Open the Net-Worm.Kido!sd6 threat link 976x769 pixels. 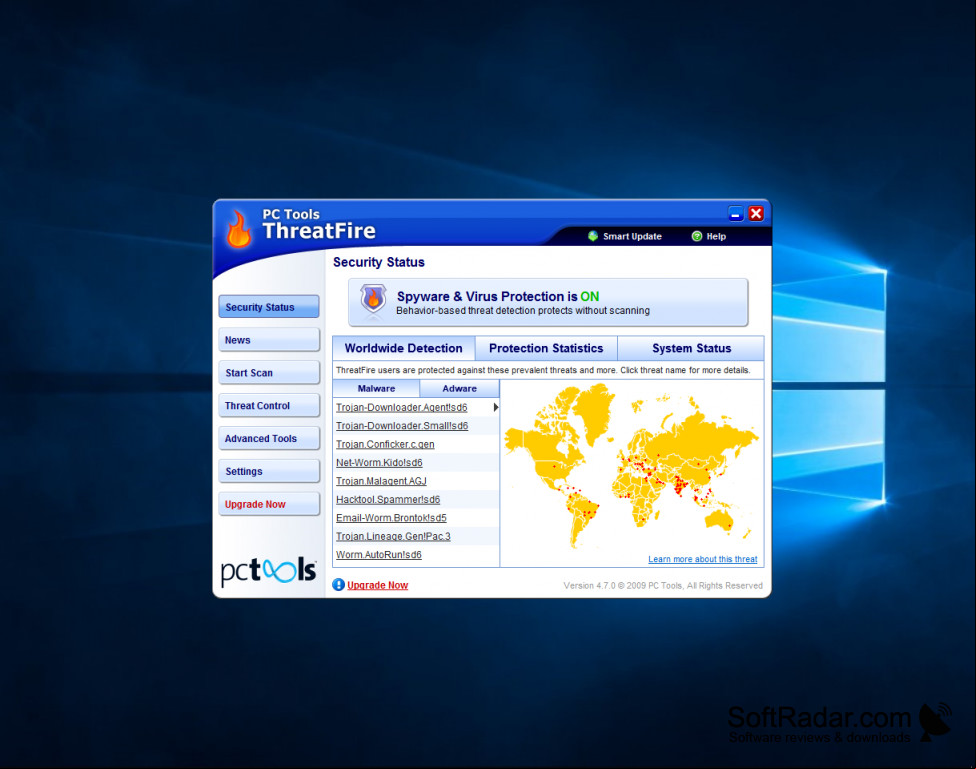pos(379,463)
